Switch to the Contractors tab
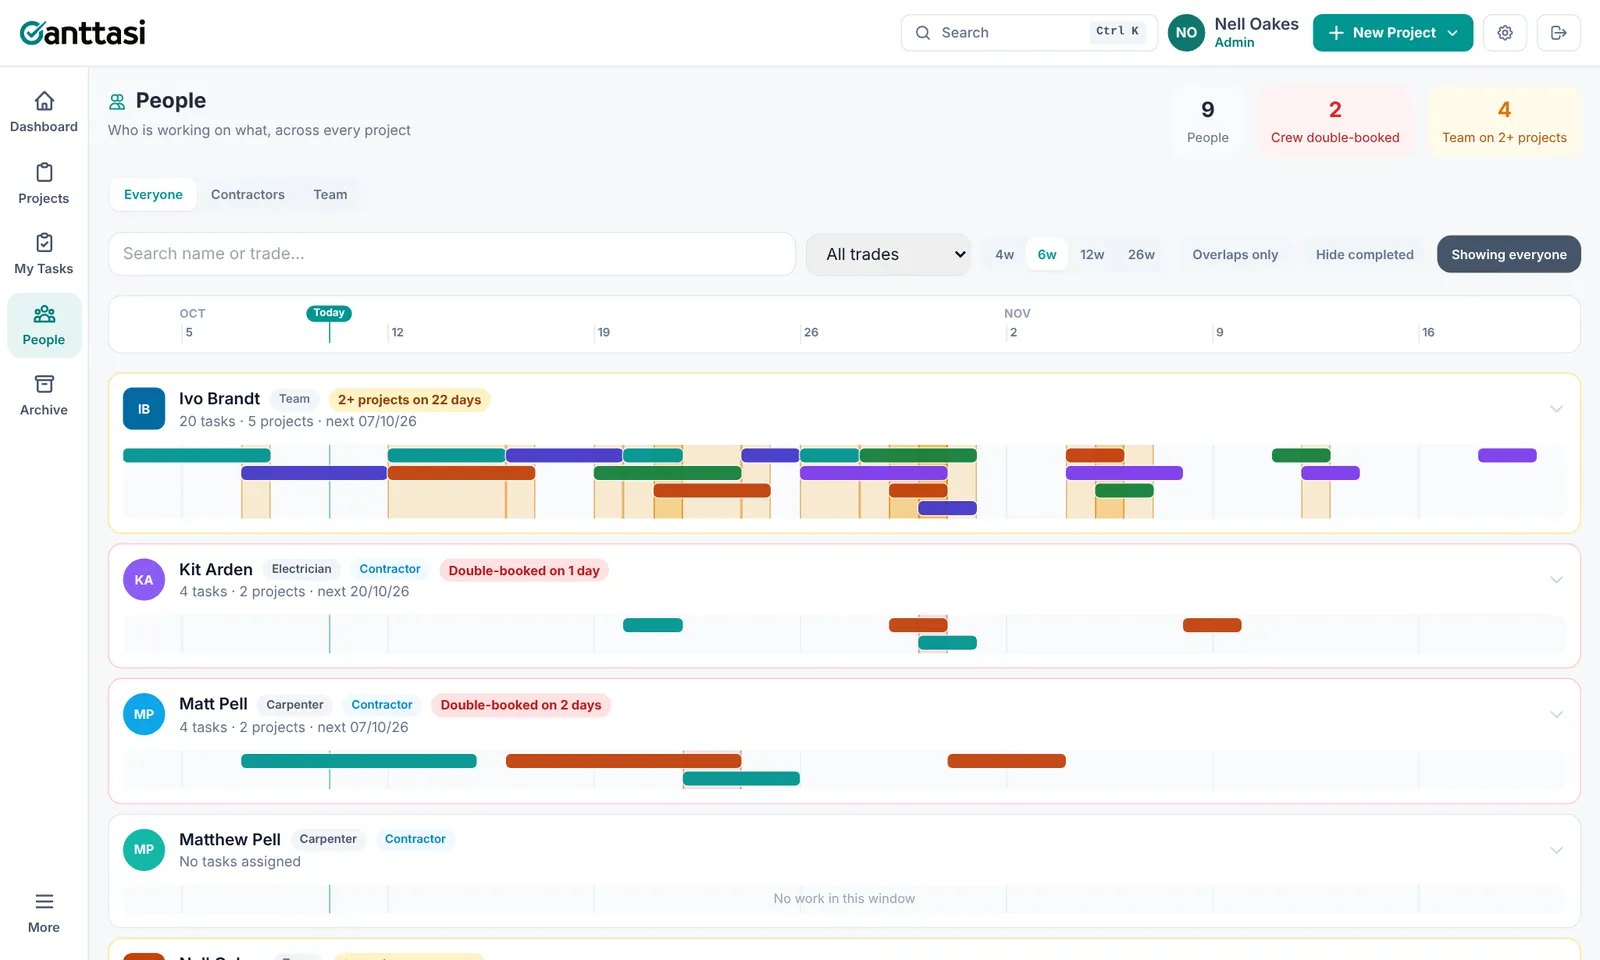Viewport: 1600px width, 960px height. tap(248, 195)
